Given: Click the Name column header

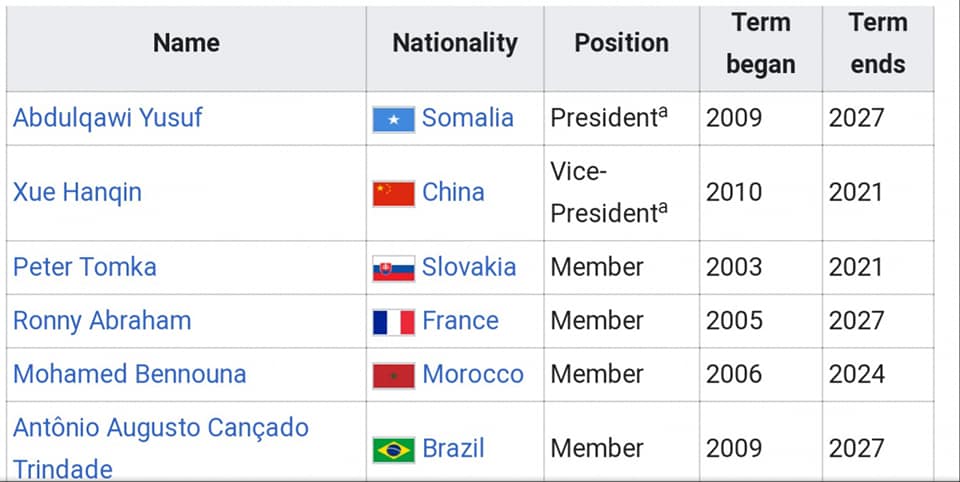Looking at the screenshot, I should tap(186, 43).
